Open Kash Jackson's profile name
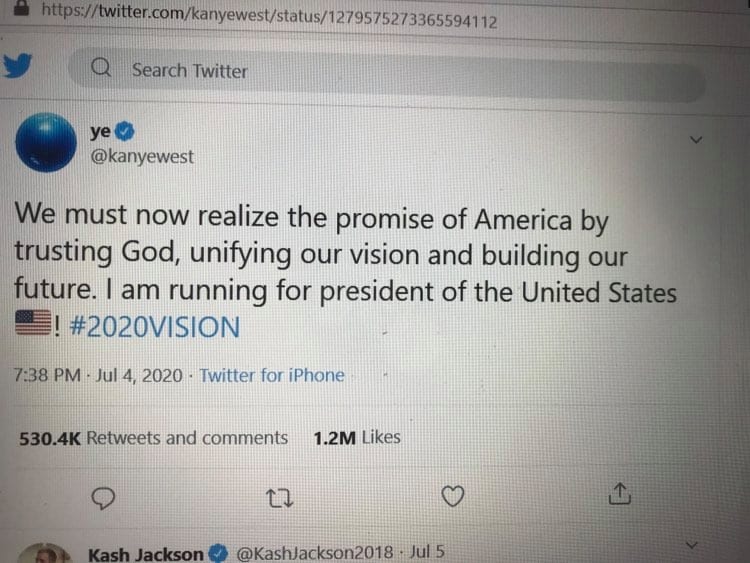 (145, 554)
